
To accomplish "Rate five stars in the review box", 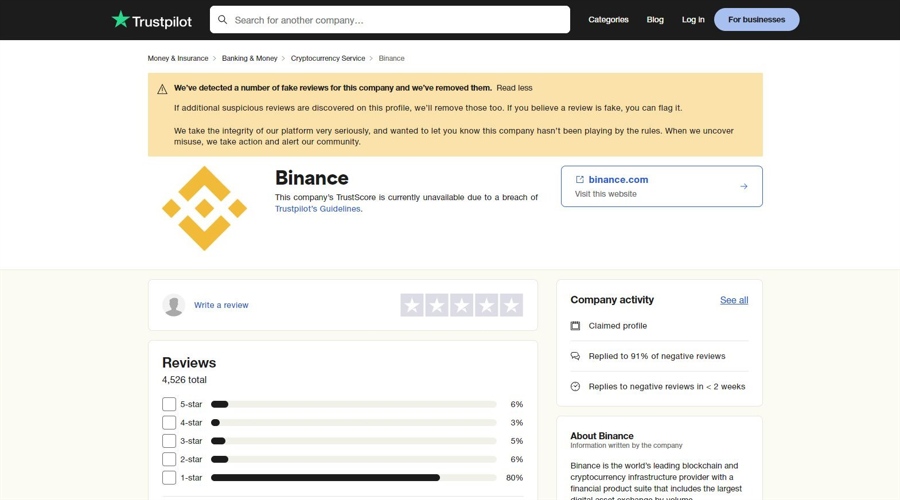I will 511,305.
